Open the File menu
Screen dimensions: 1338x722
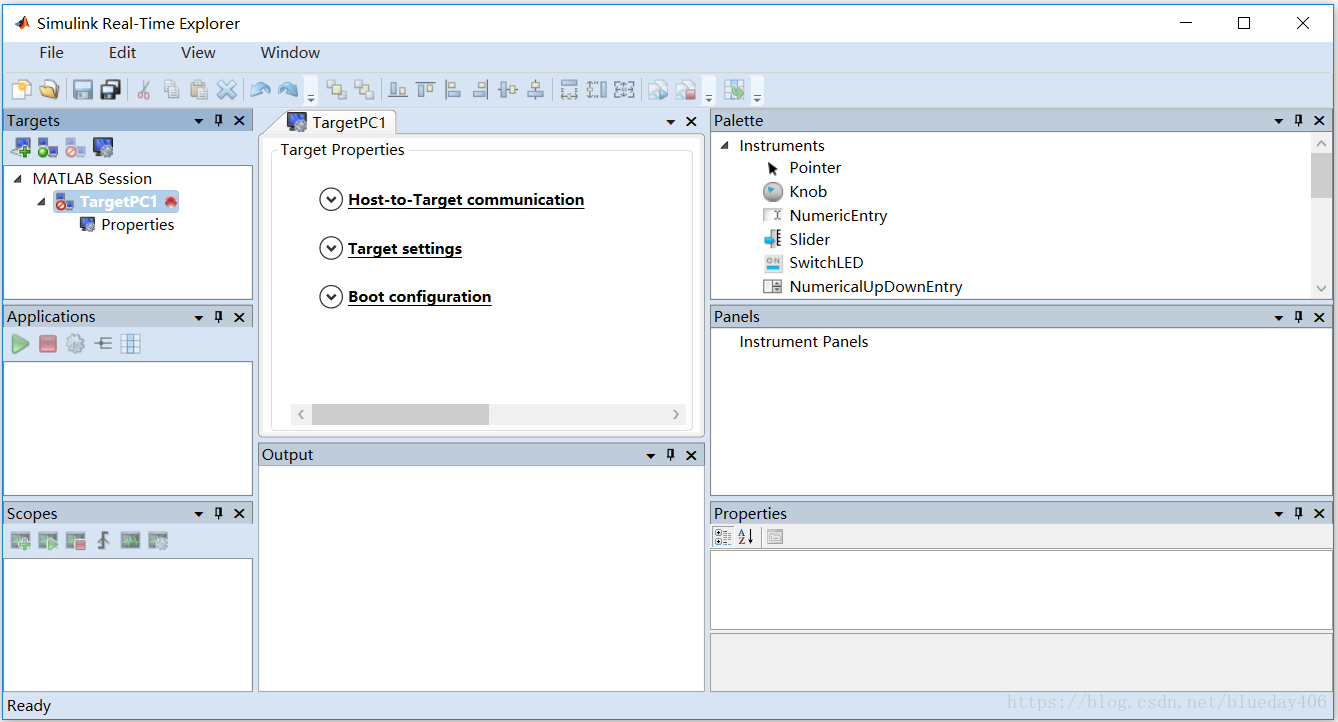tap(51, 53)
